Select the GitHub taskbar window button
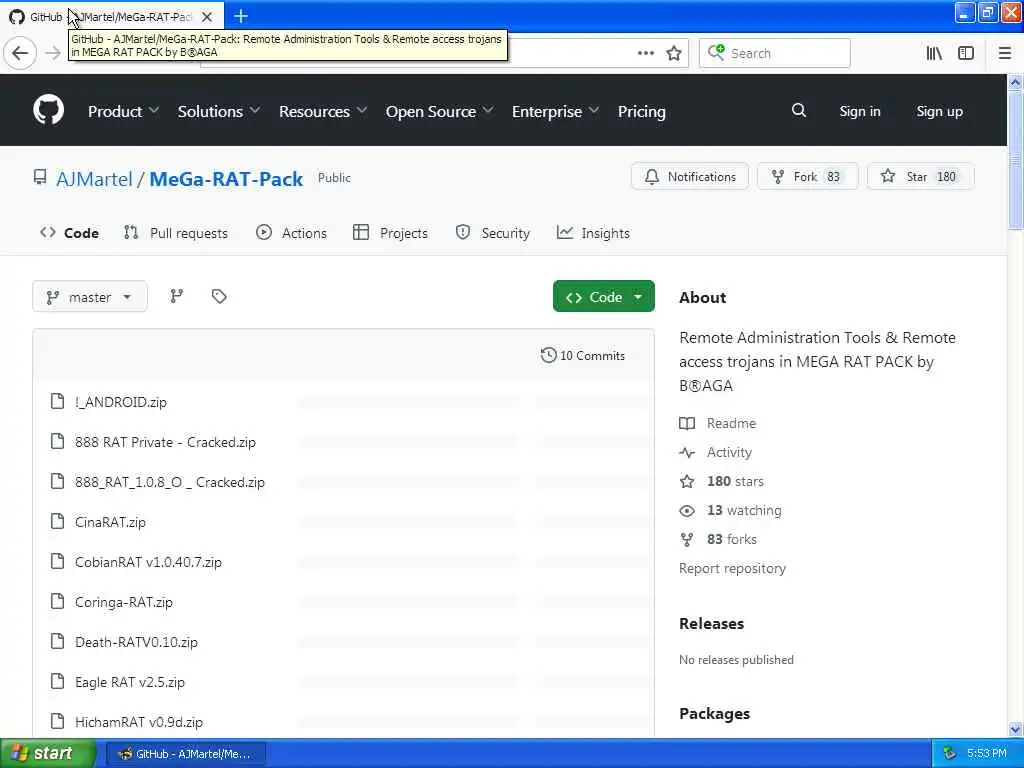Image resolution: width=1024 pixels, height=768 pixels. pyautogui.click(x=185, y=754)
